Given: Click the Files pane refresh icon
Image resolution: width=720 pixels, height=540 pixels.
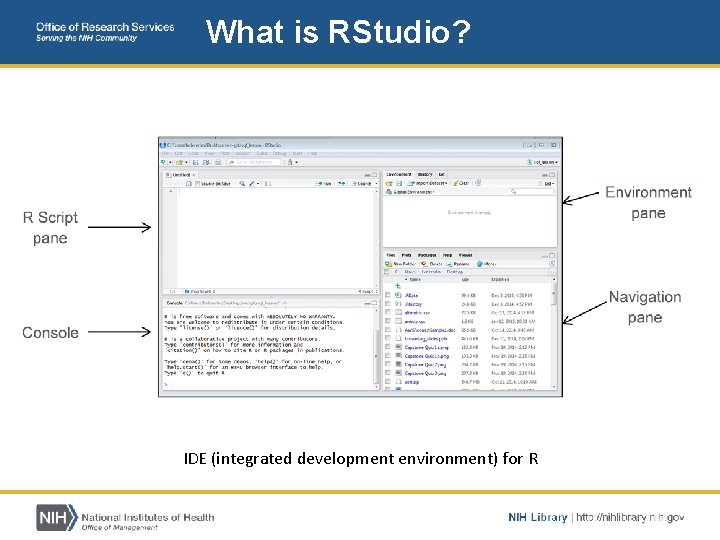Looking at the screenshot, I should tap(552, 264).
